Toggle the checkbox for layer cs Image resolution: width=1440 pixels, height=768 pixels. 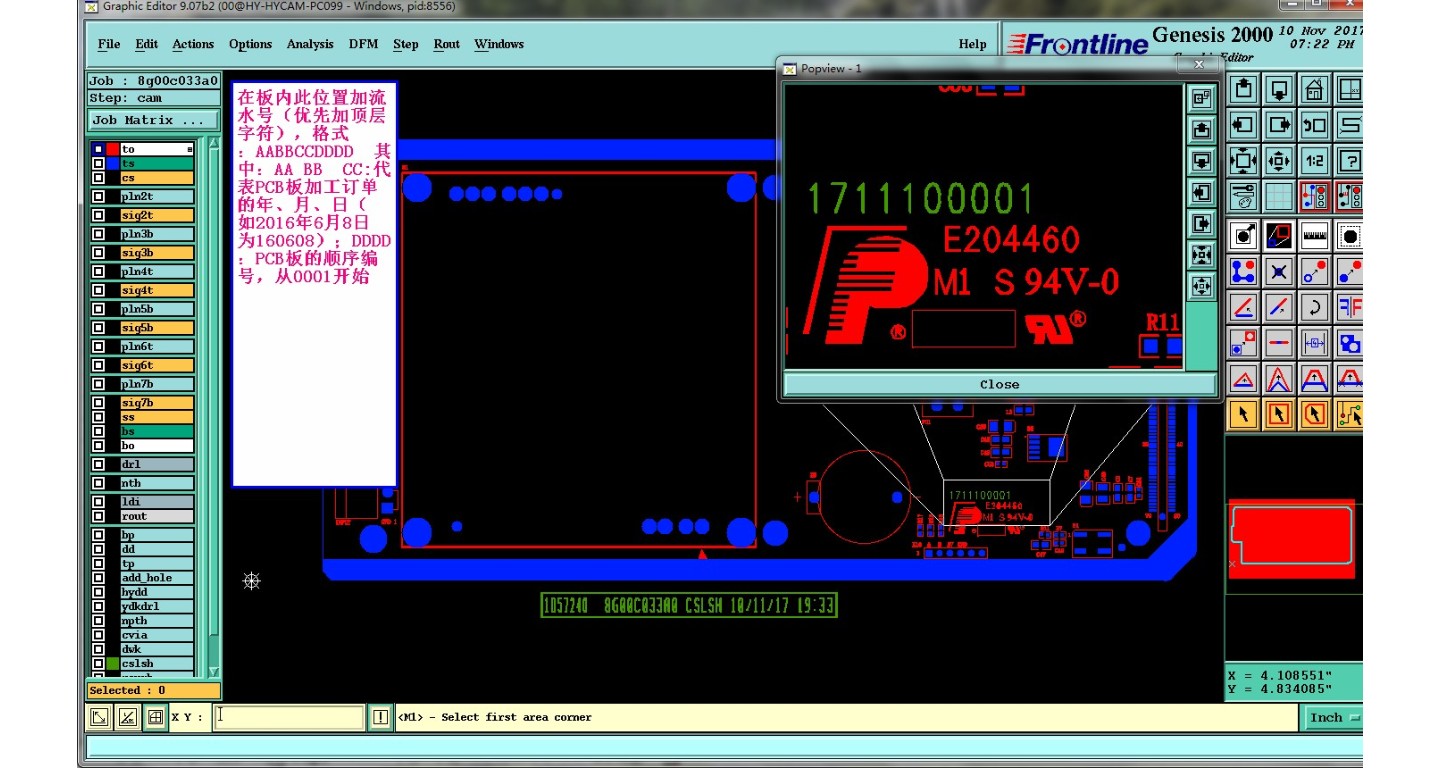[x=98, y=178]
